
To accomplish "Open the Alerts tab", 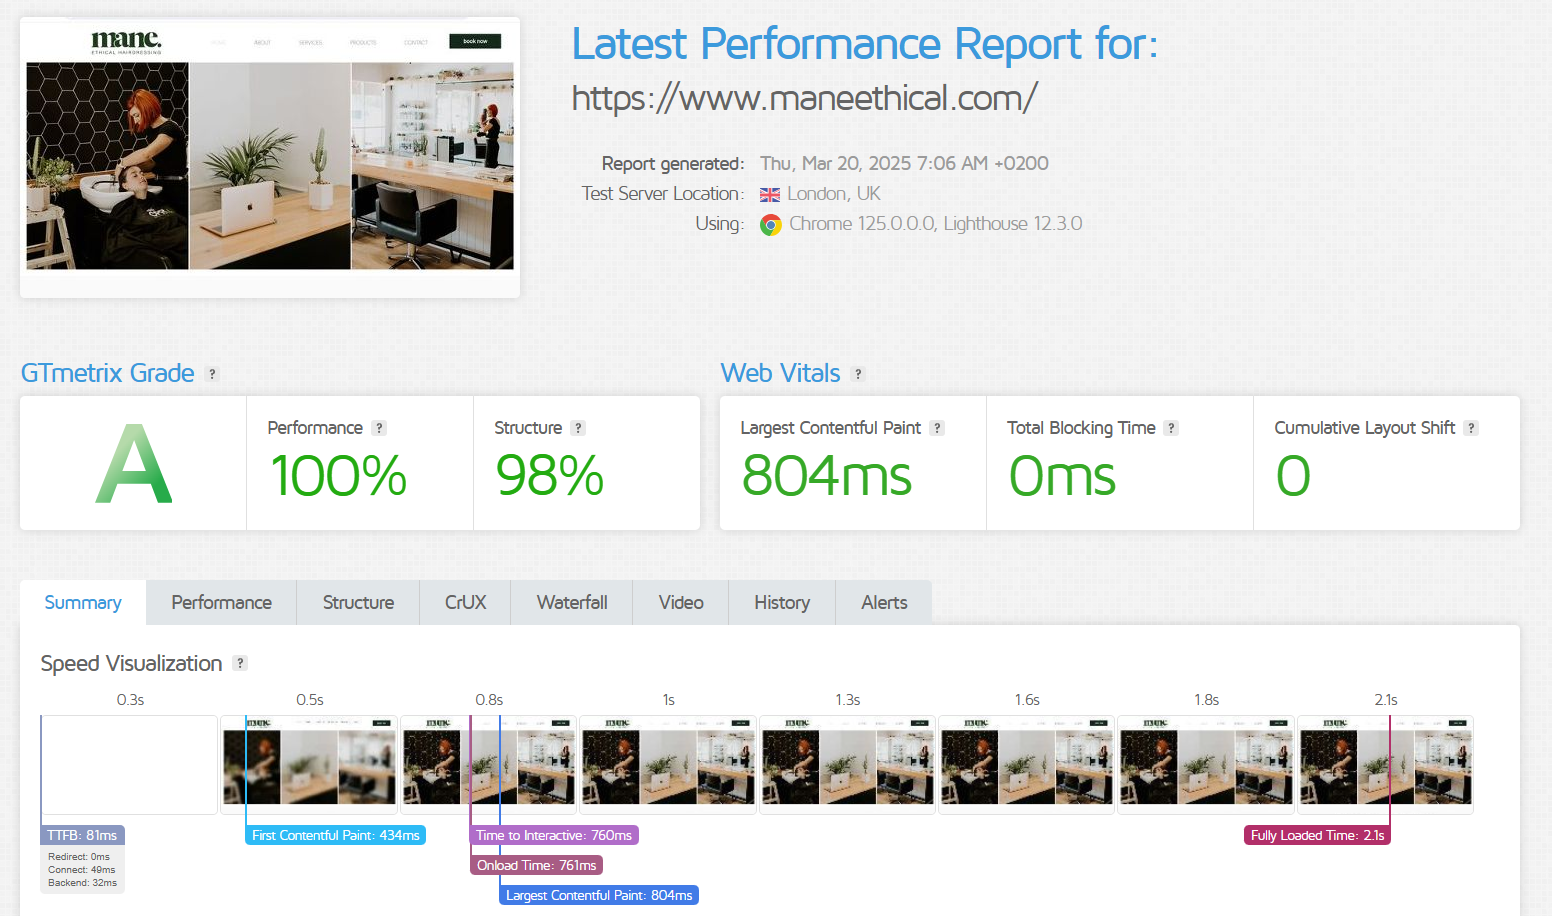I will 885,603.
